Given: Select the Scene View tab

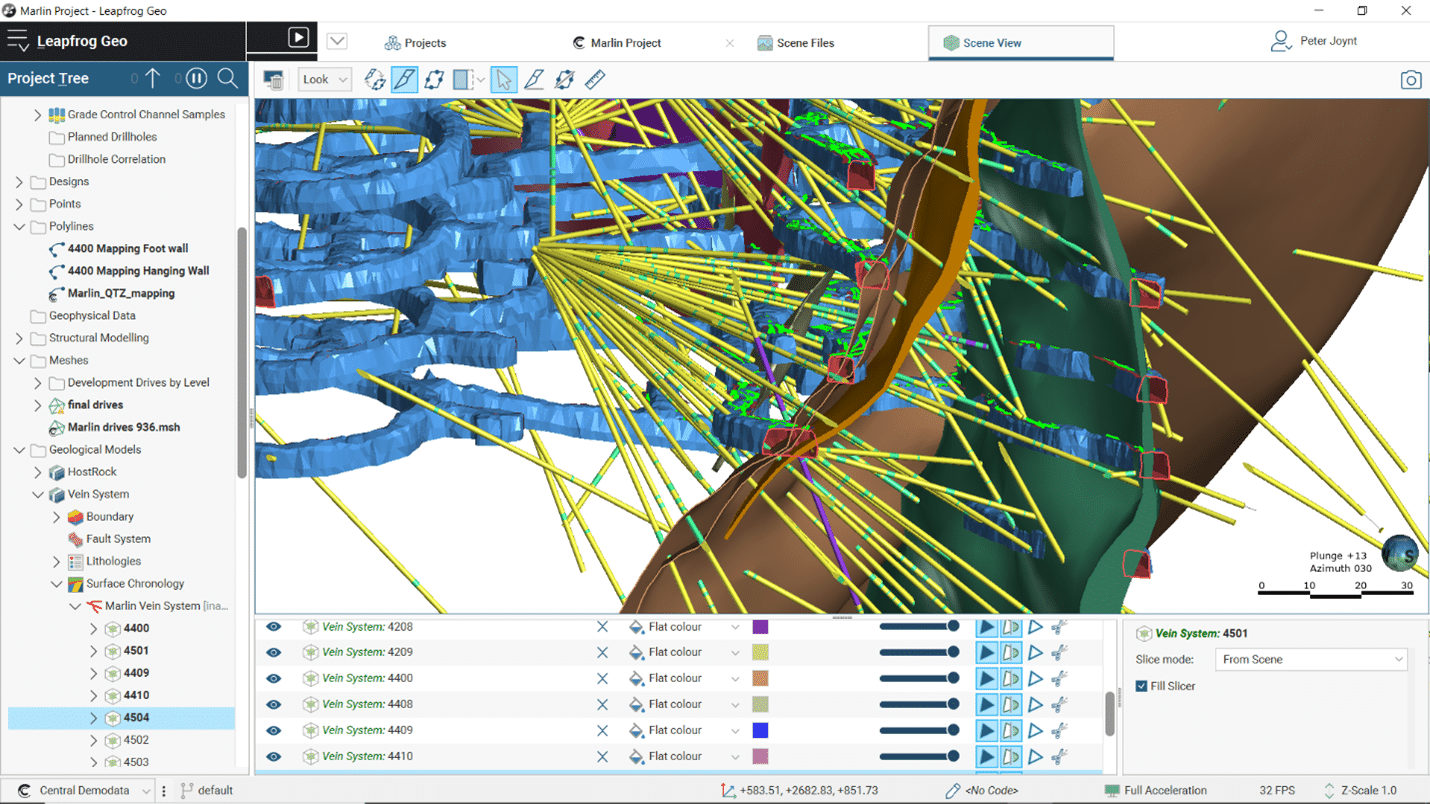Looking at the screenshot, I should [x=1021, y=43].
